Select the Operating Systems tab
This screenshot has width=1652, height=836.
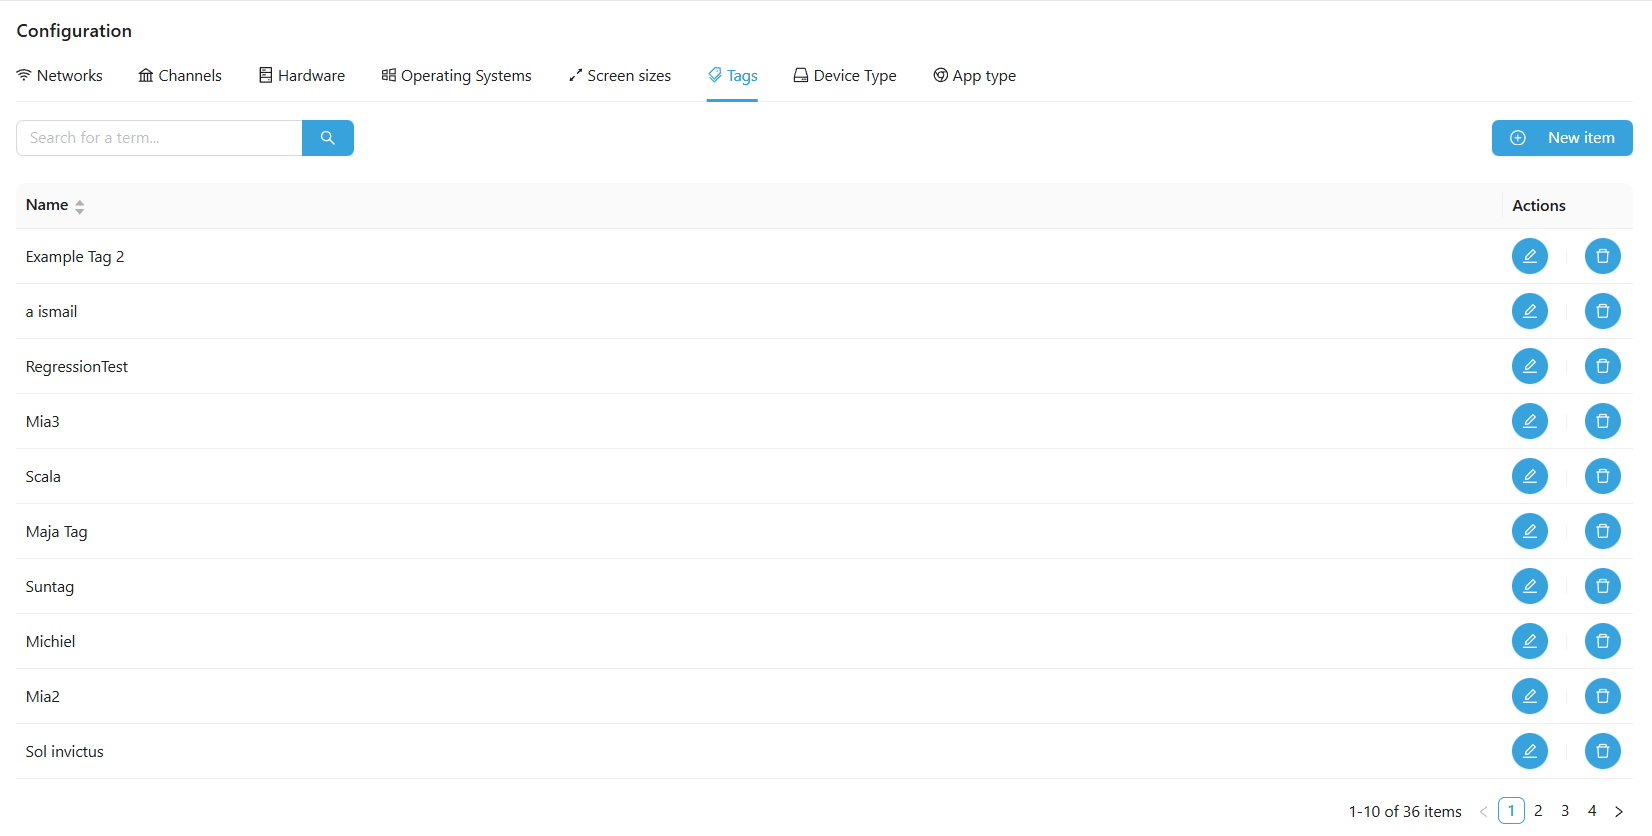[456, 76]
